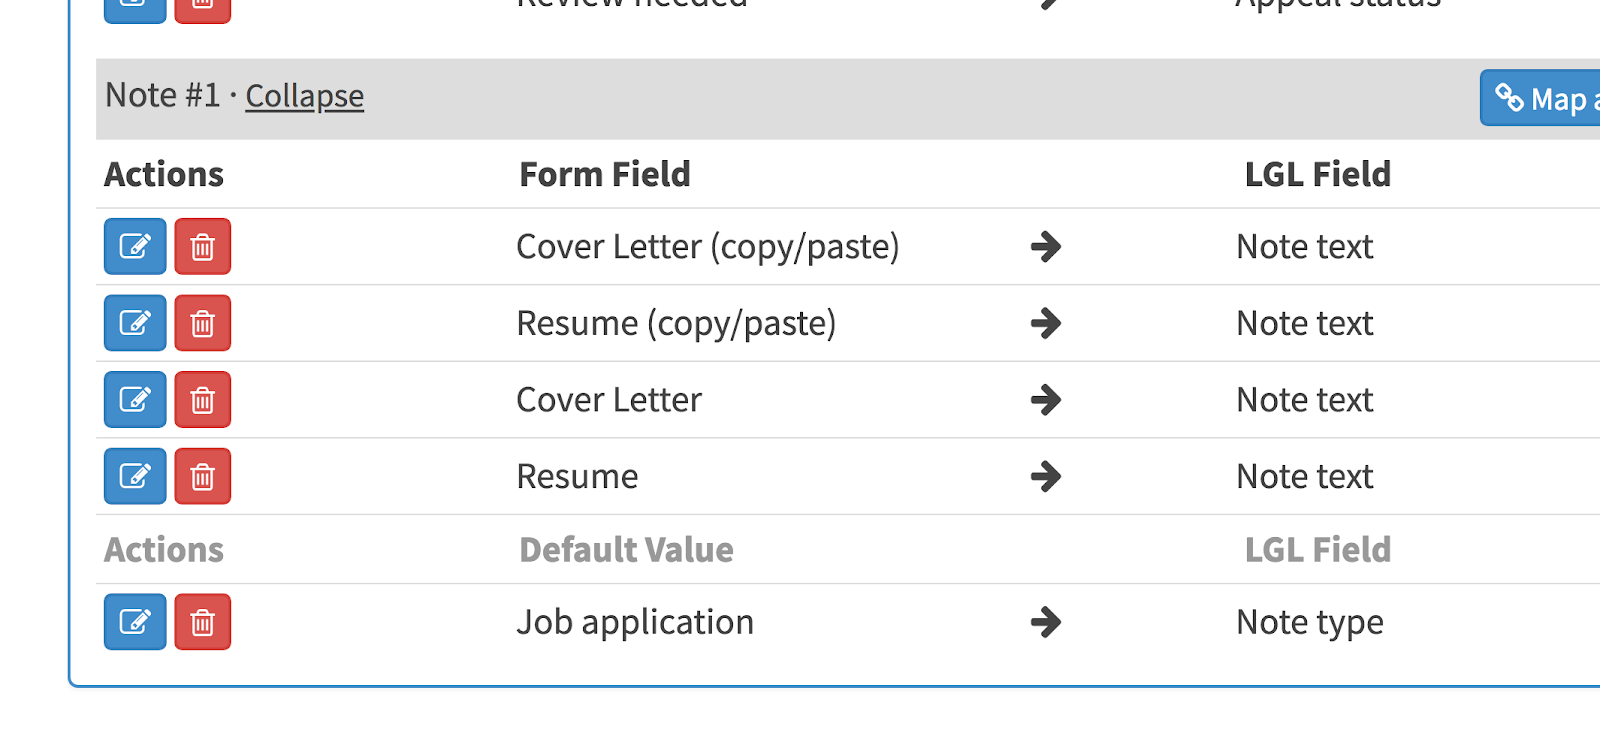
Task: Delete the plain Cover Letter mapping row
Action: 202,400
